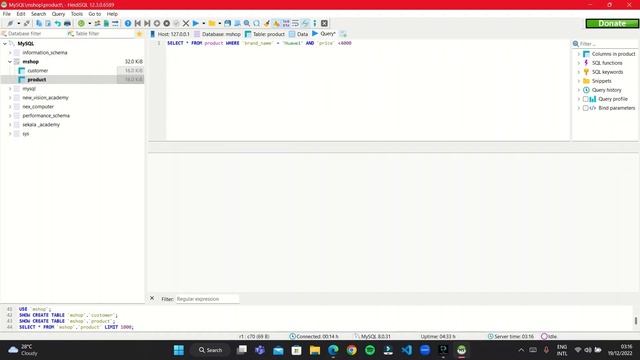
Task: Expand the SQL keywords helper node
Action: tap(578, 72)
